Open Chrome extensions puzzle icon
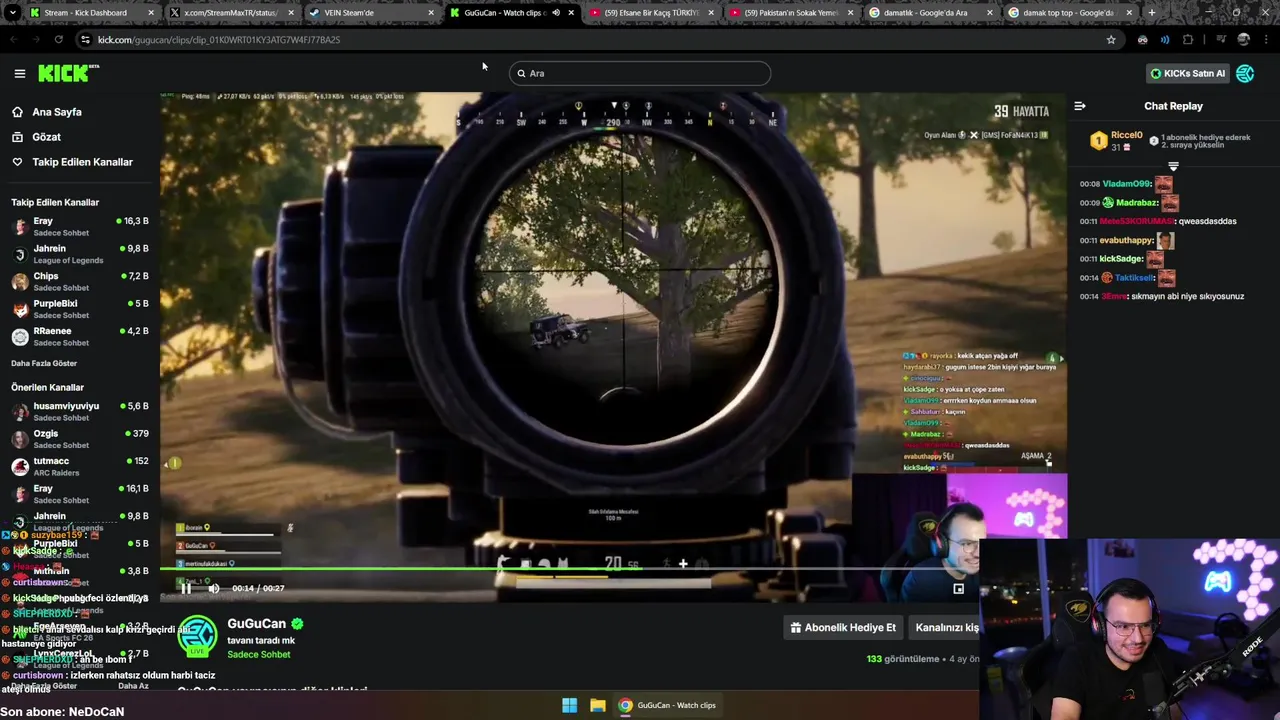The width and height of the screenshot is (1280, 720). pyautogui.click(x=1188, y=40)
